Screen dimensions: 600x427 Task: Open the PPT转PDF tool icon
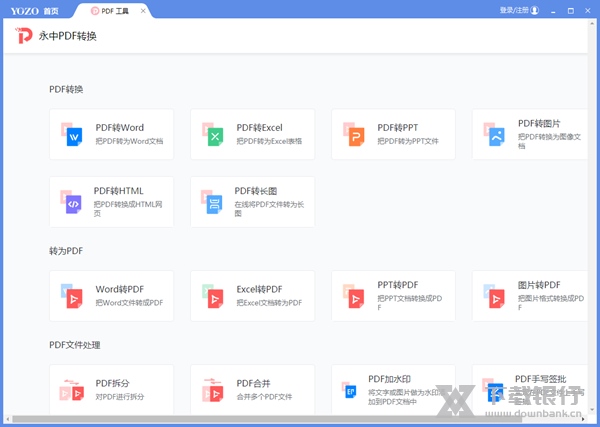tap(354, 296)
